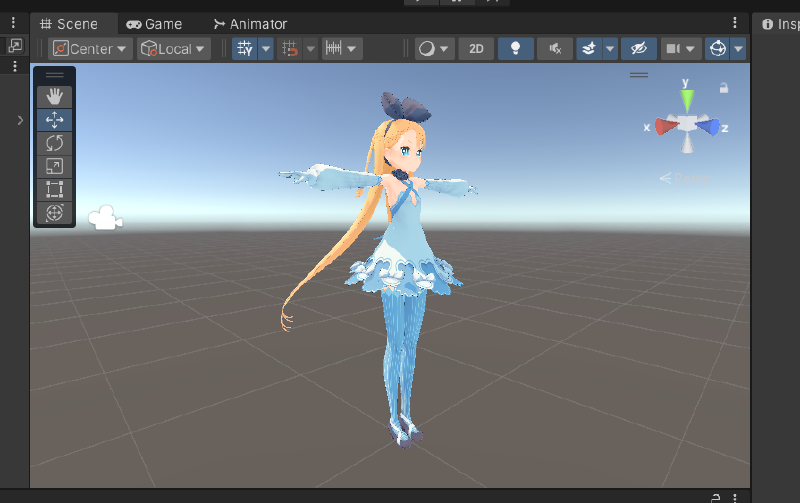Select the Rect transform tool
800x503 pixels.
click(54, 189)
